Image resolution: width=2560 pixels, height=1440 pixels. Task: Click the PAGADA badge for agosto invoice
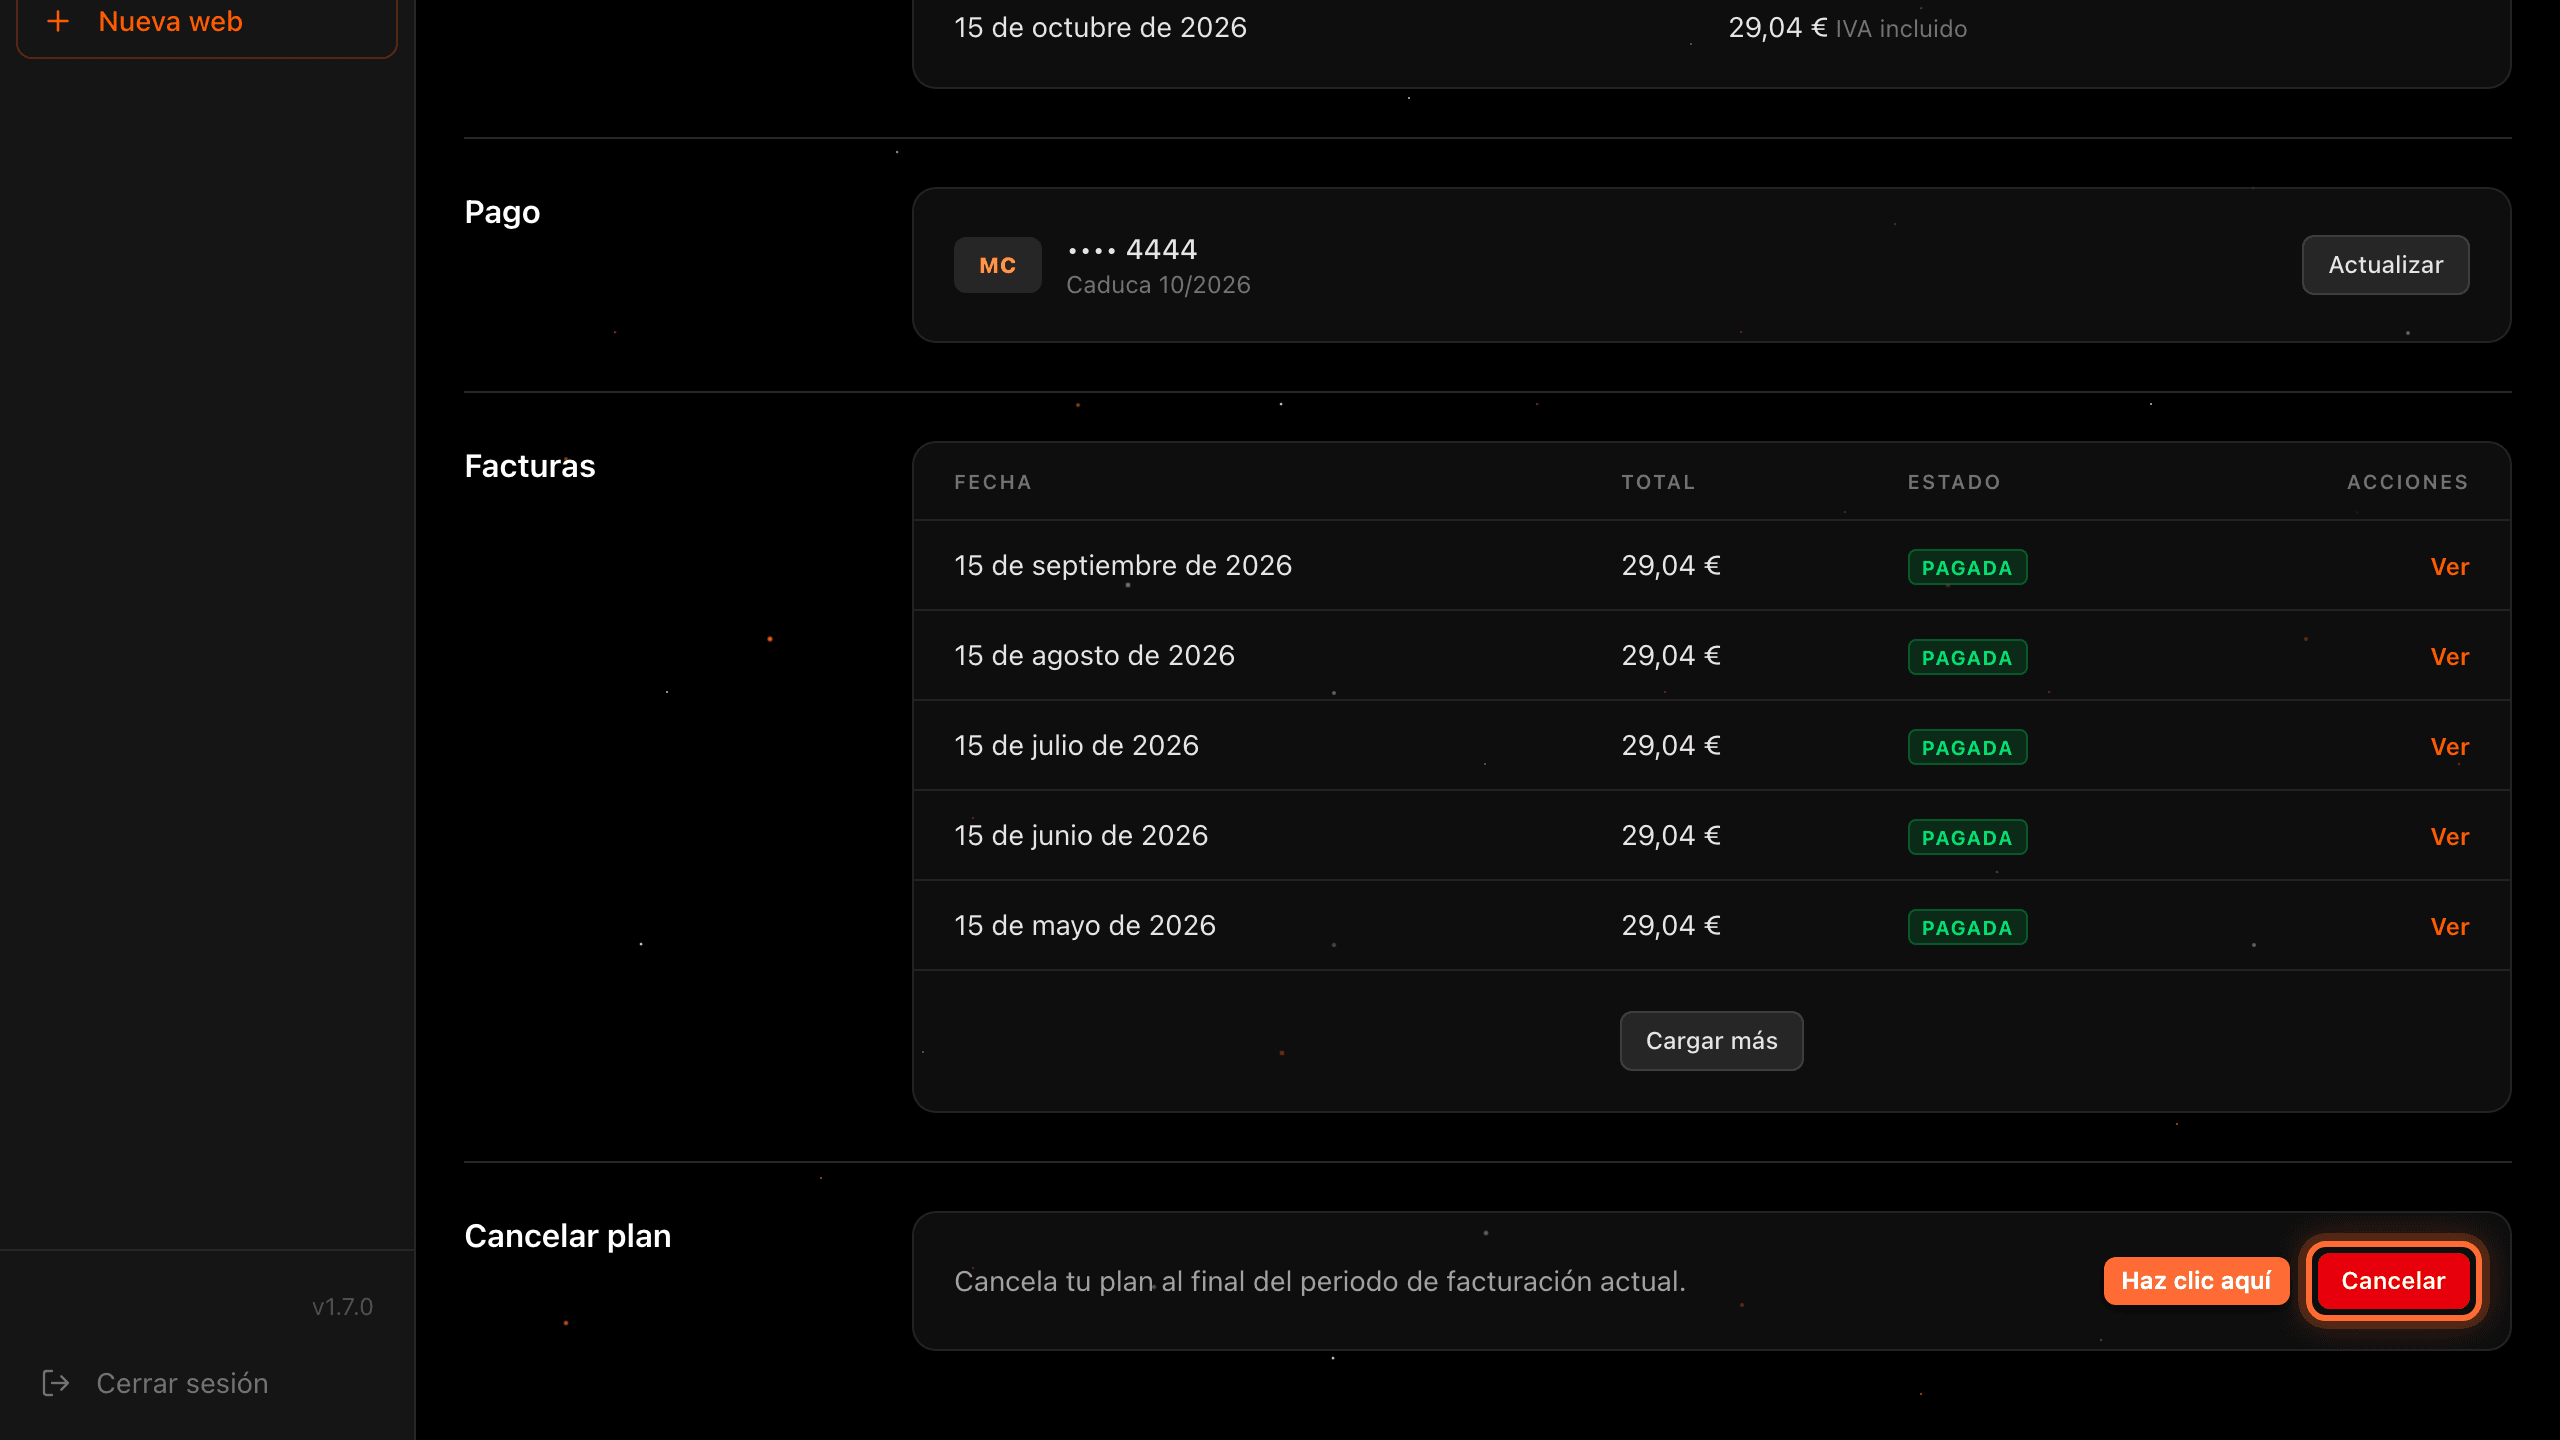[1967, 657]
